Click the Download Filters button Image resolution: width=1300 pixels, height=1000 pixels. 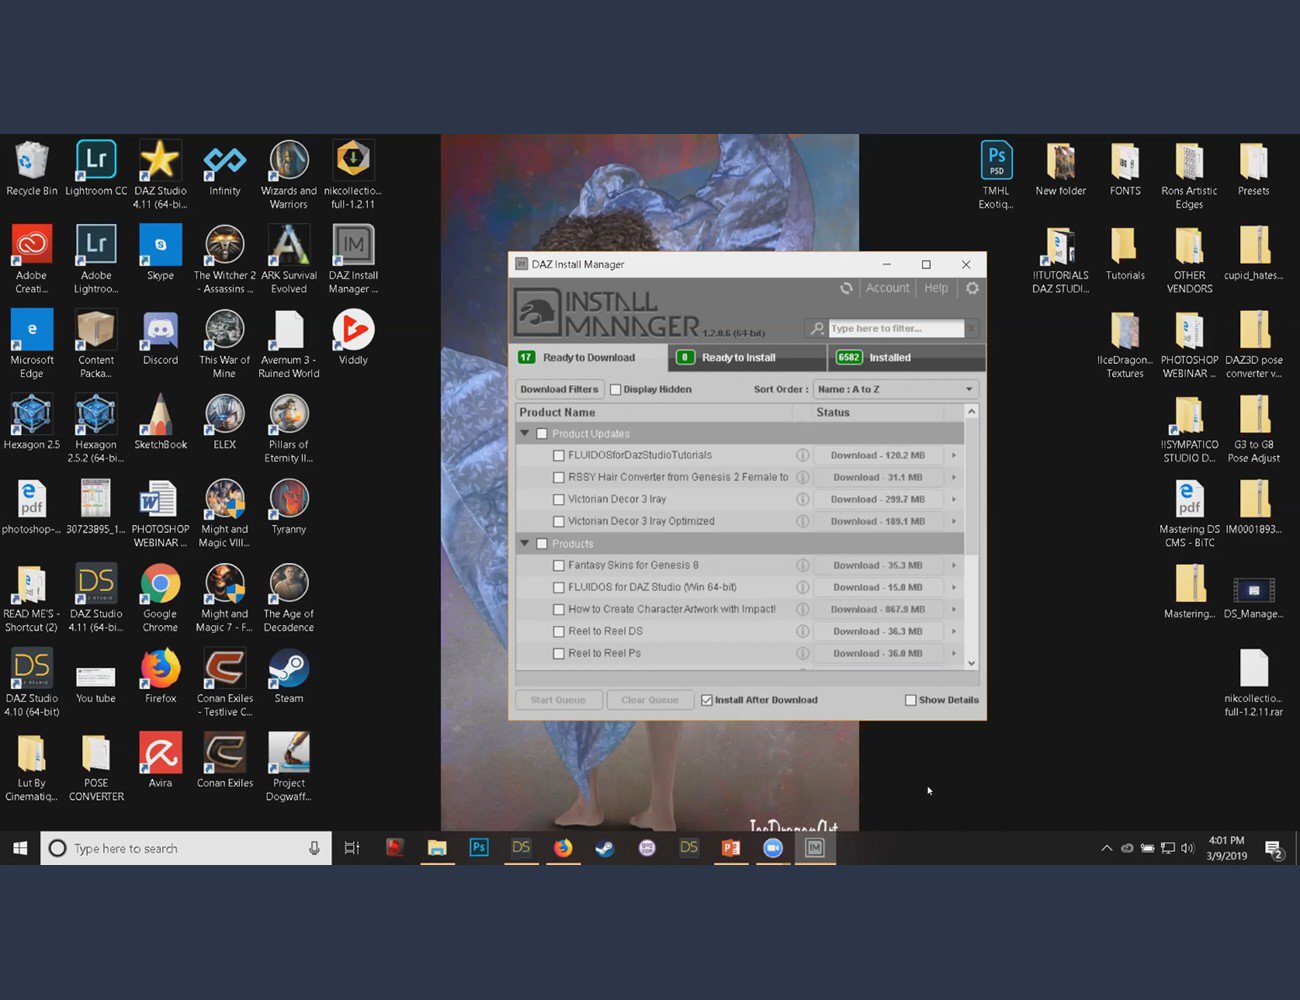click(x=559, y=389)
